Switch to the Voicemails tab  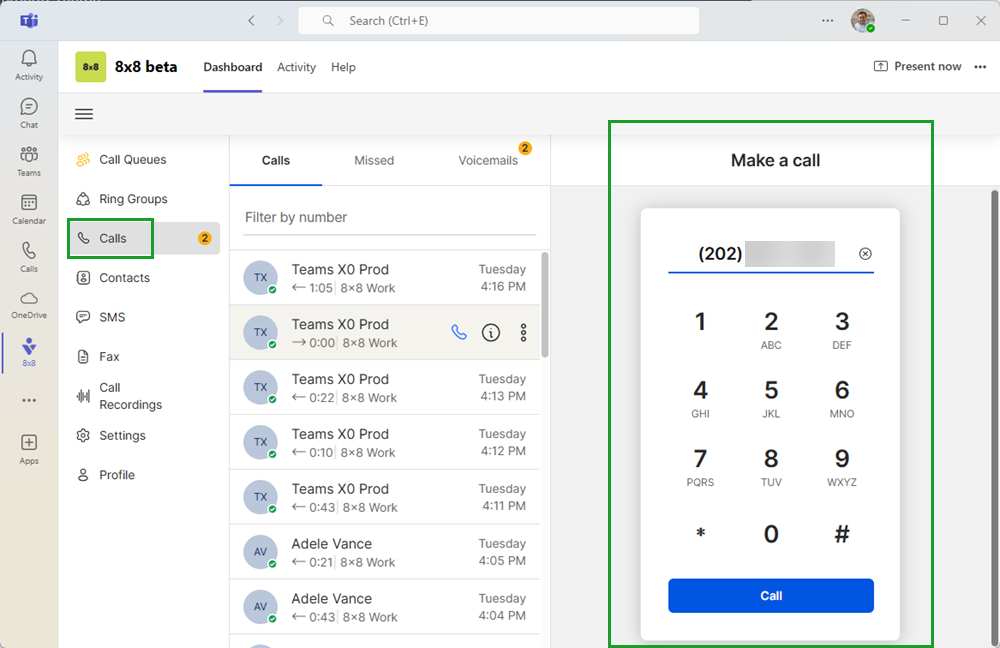coord(488,160)
